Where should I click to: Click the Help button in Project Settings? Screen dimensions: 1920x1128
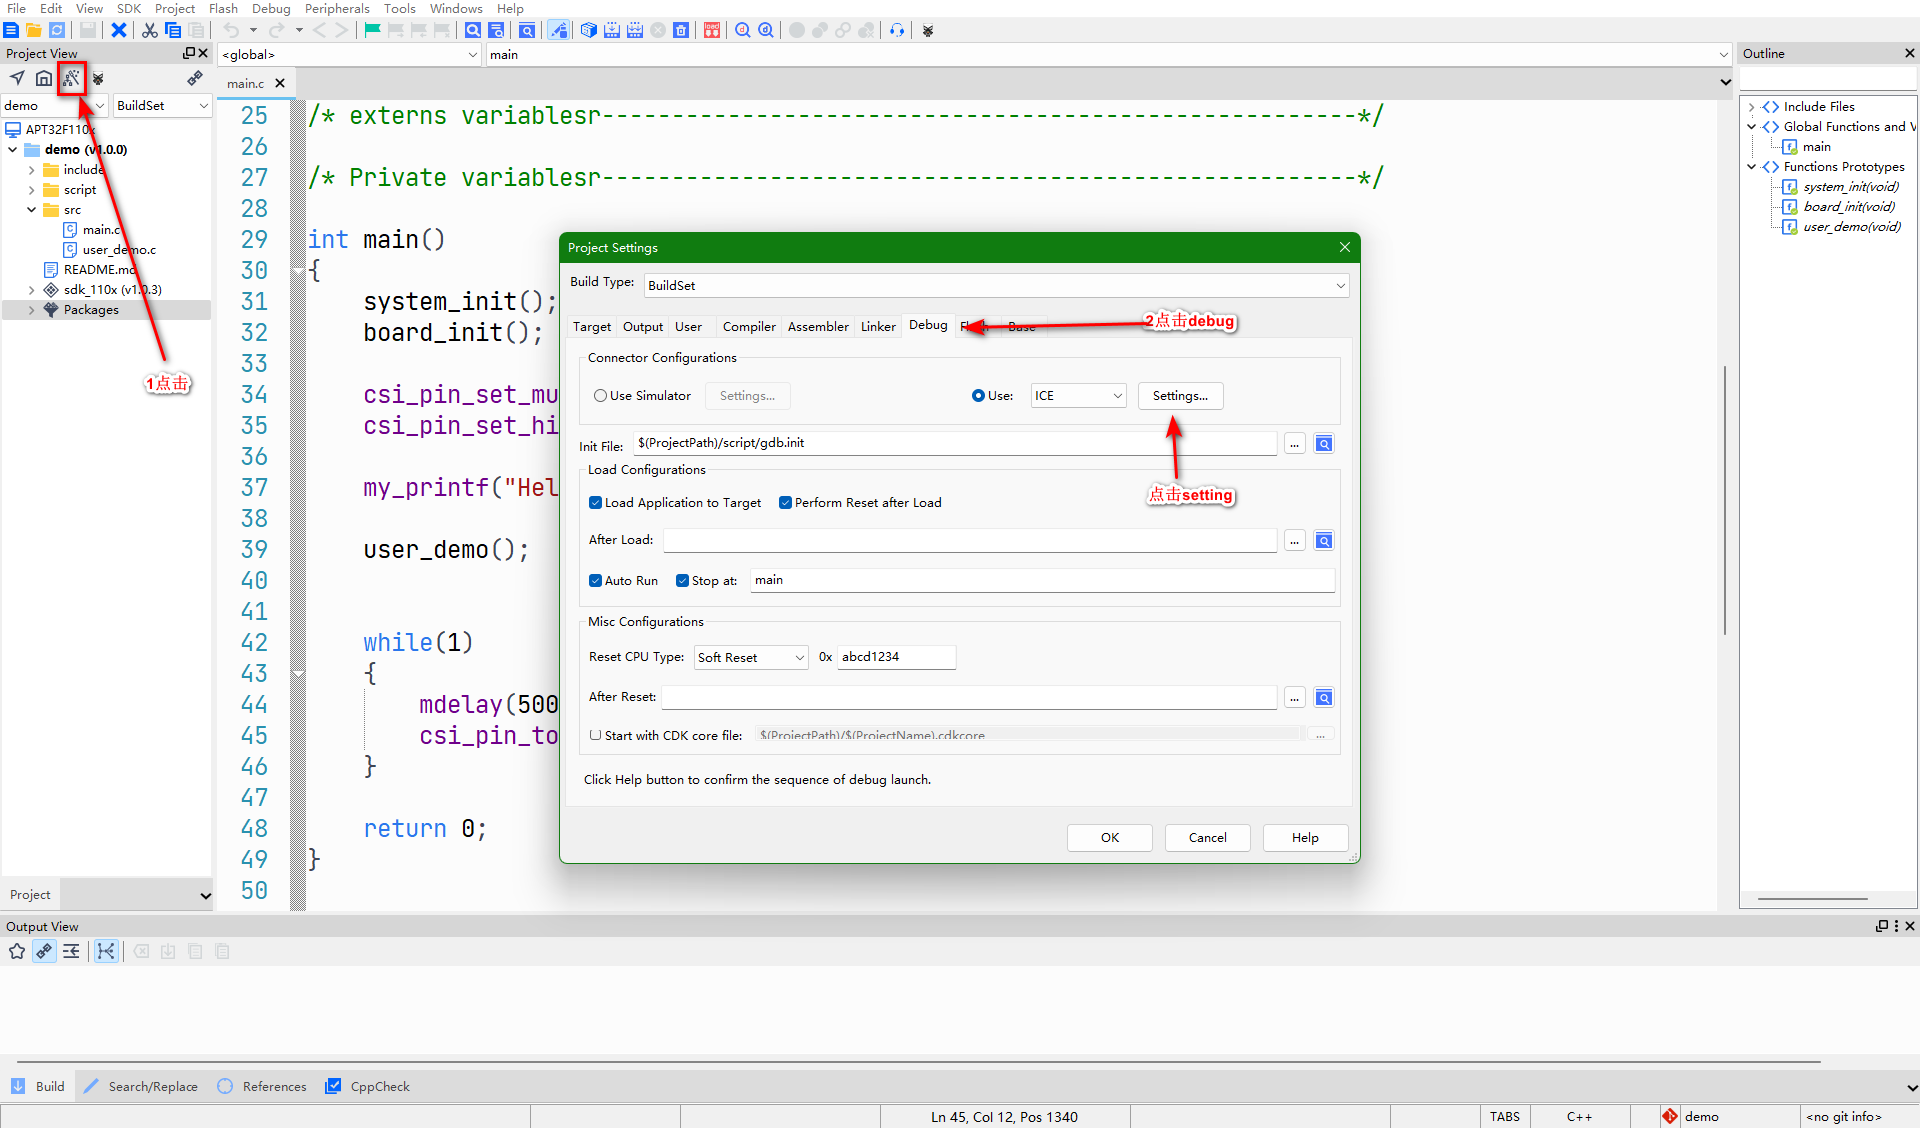click(x=1305, y=838)
